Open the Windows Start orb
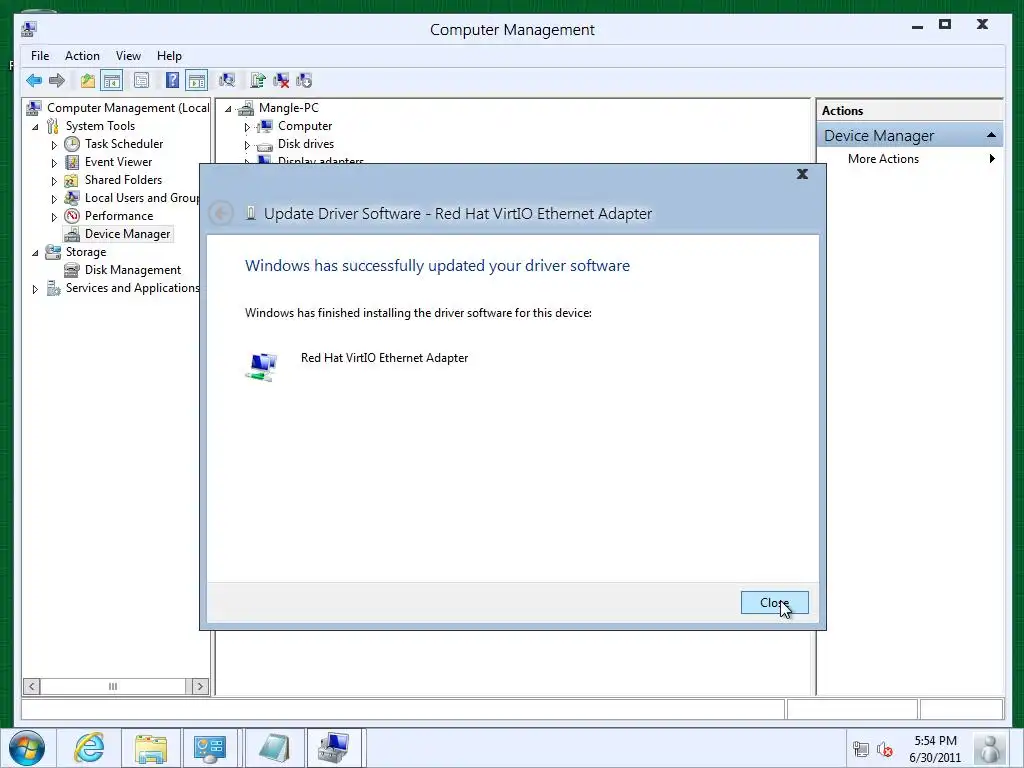Screen dimensions: 1024x768 click(27, 748)
